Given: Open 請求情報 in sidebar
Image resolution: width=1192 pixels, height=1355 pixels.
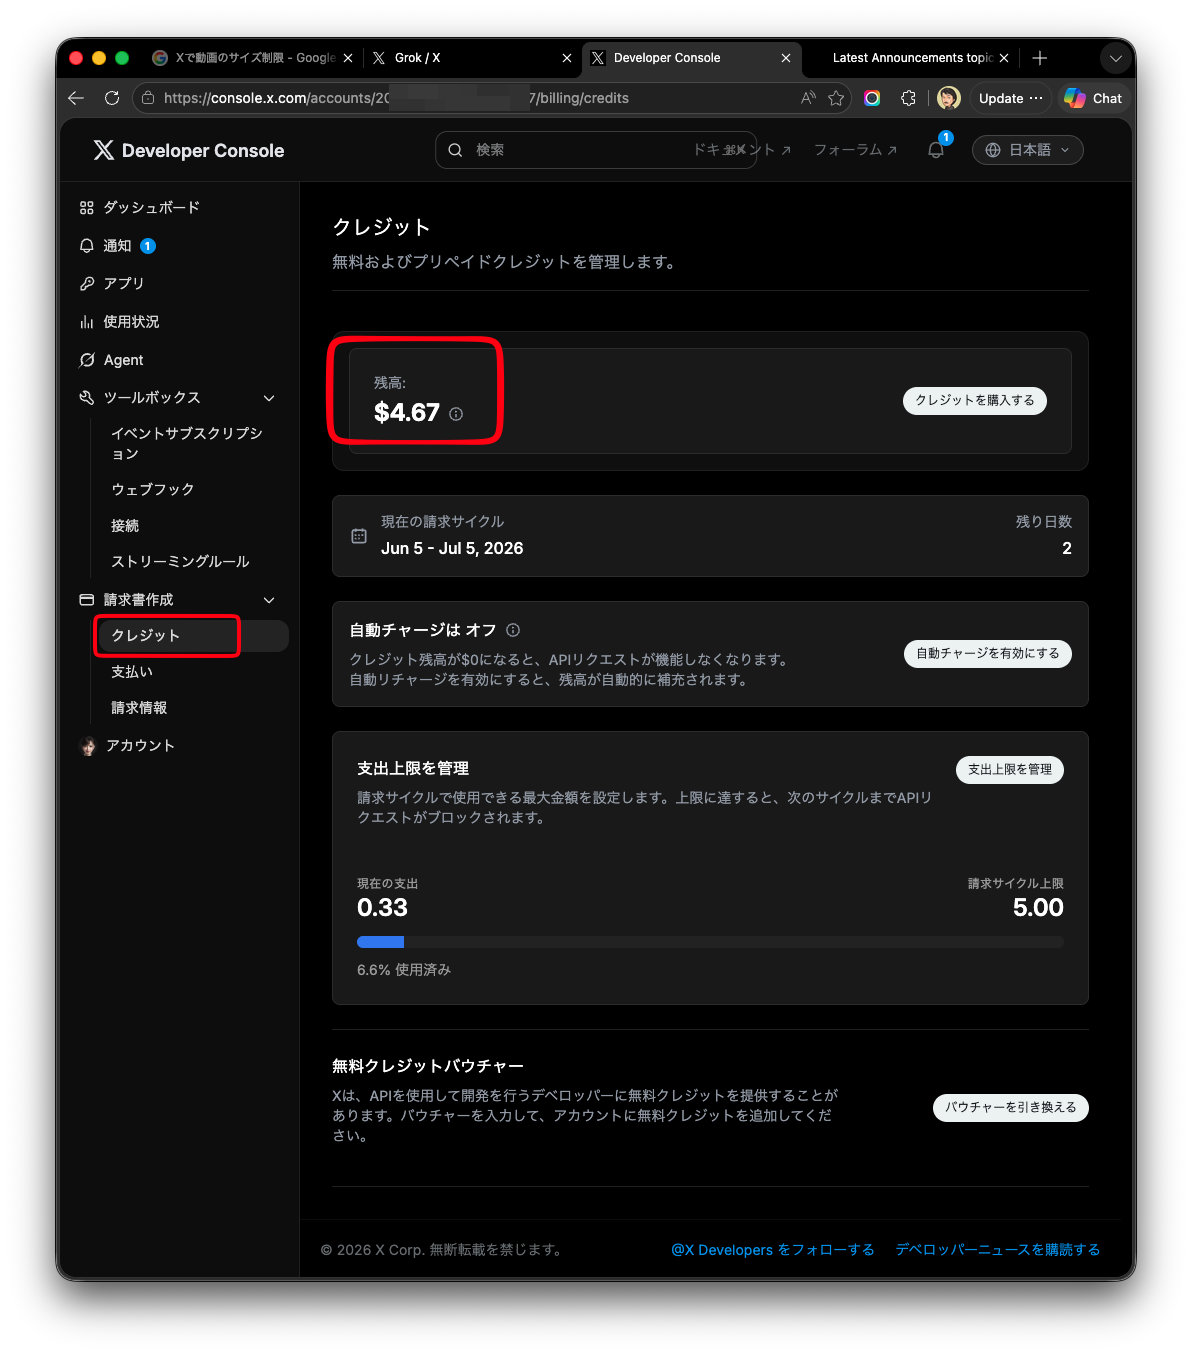Looking at the screenshot, I should pyautogui.click(x=139, y=707).
